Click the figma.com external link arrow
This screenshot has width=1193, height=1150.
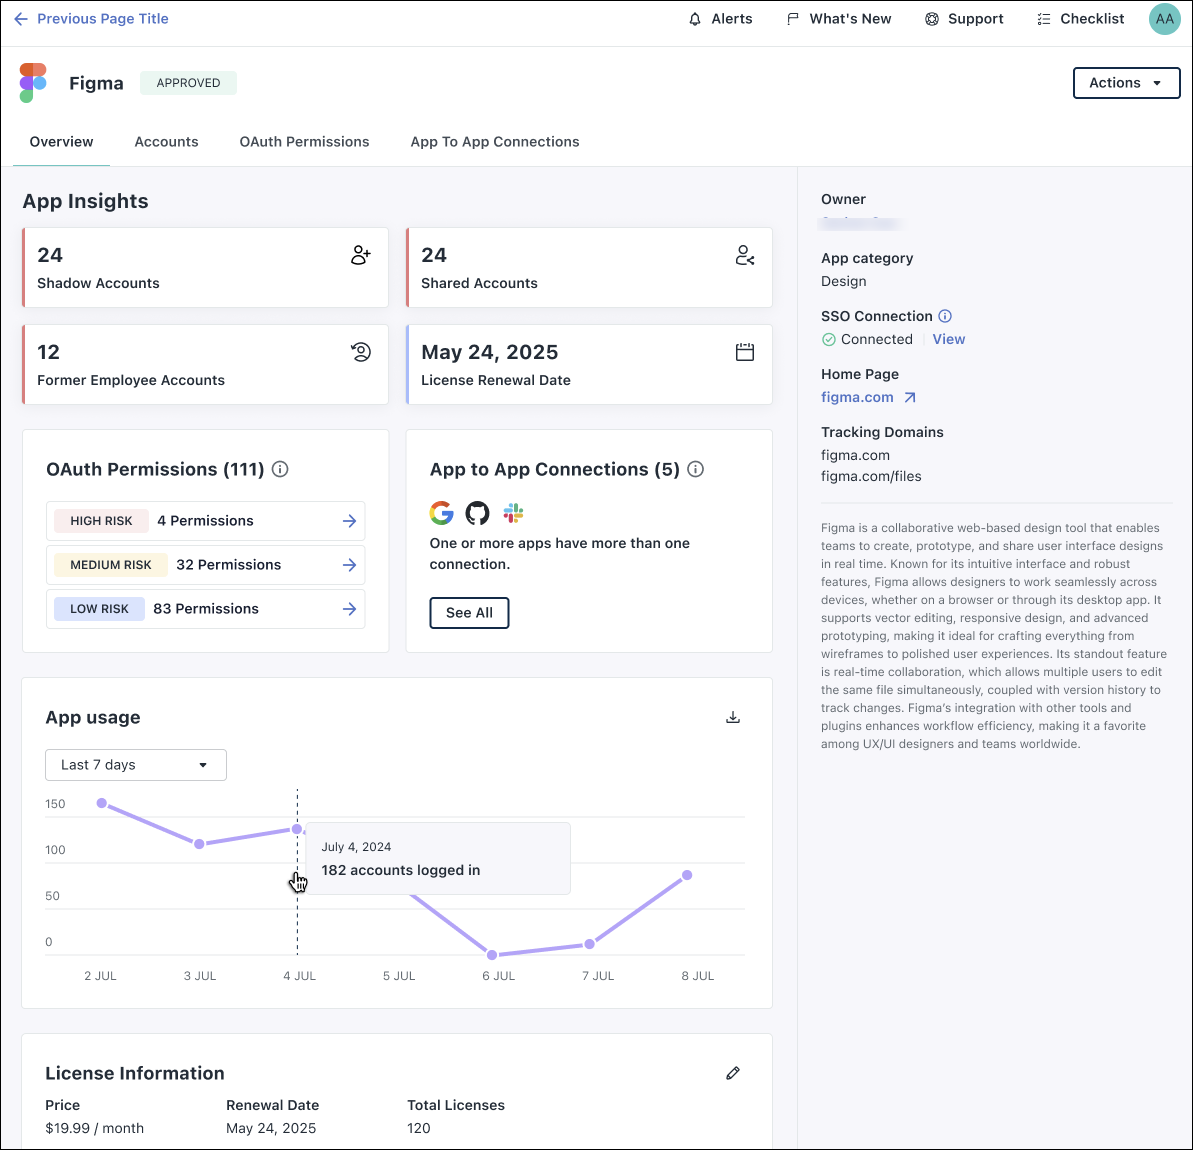click(910, 397)
